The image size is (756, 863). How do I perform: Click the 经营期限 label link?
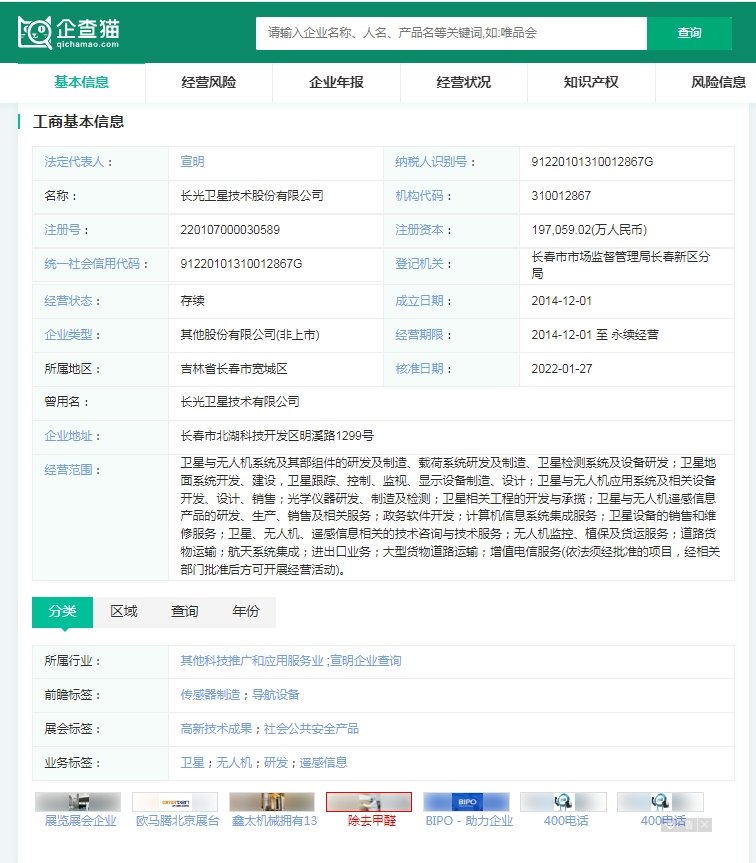click(419, 335)
